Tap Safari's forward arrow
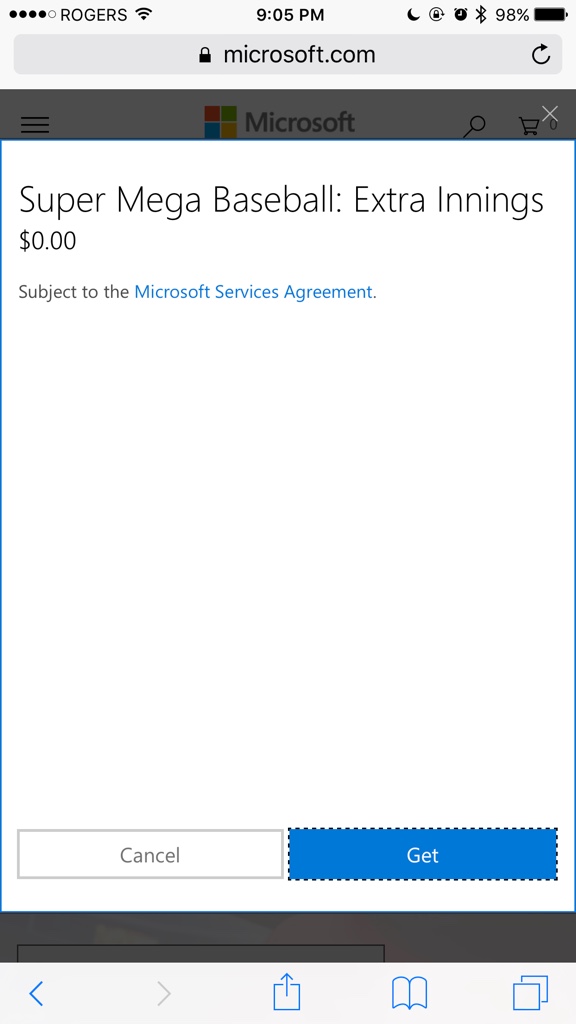 coord(163,993)
